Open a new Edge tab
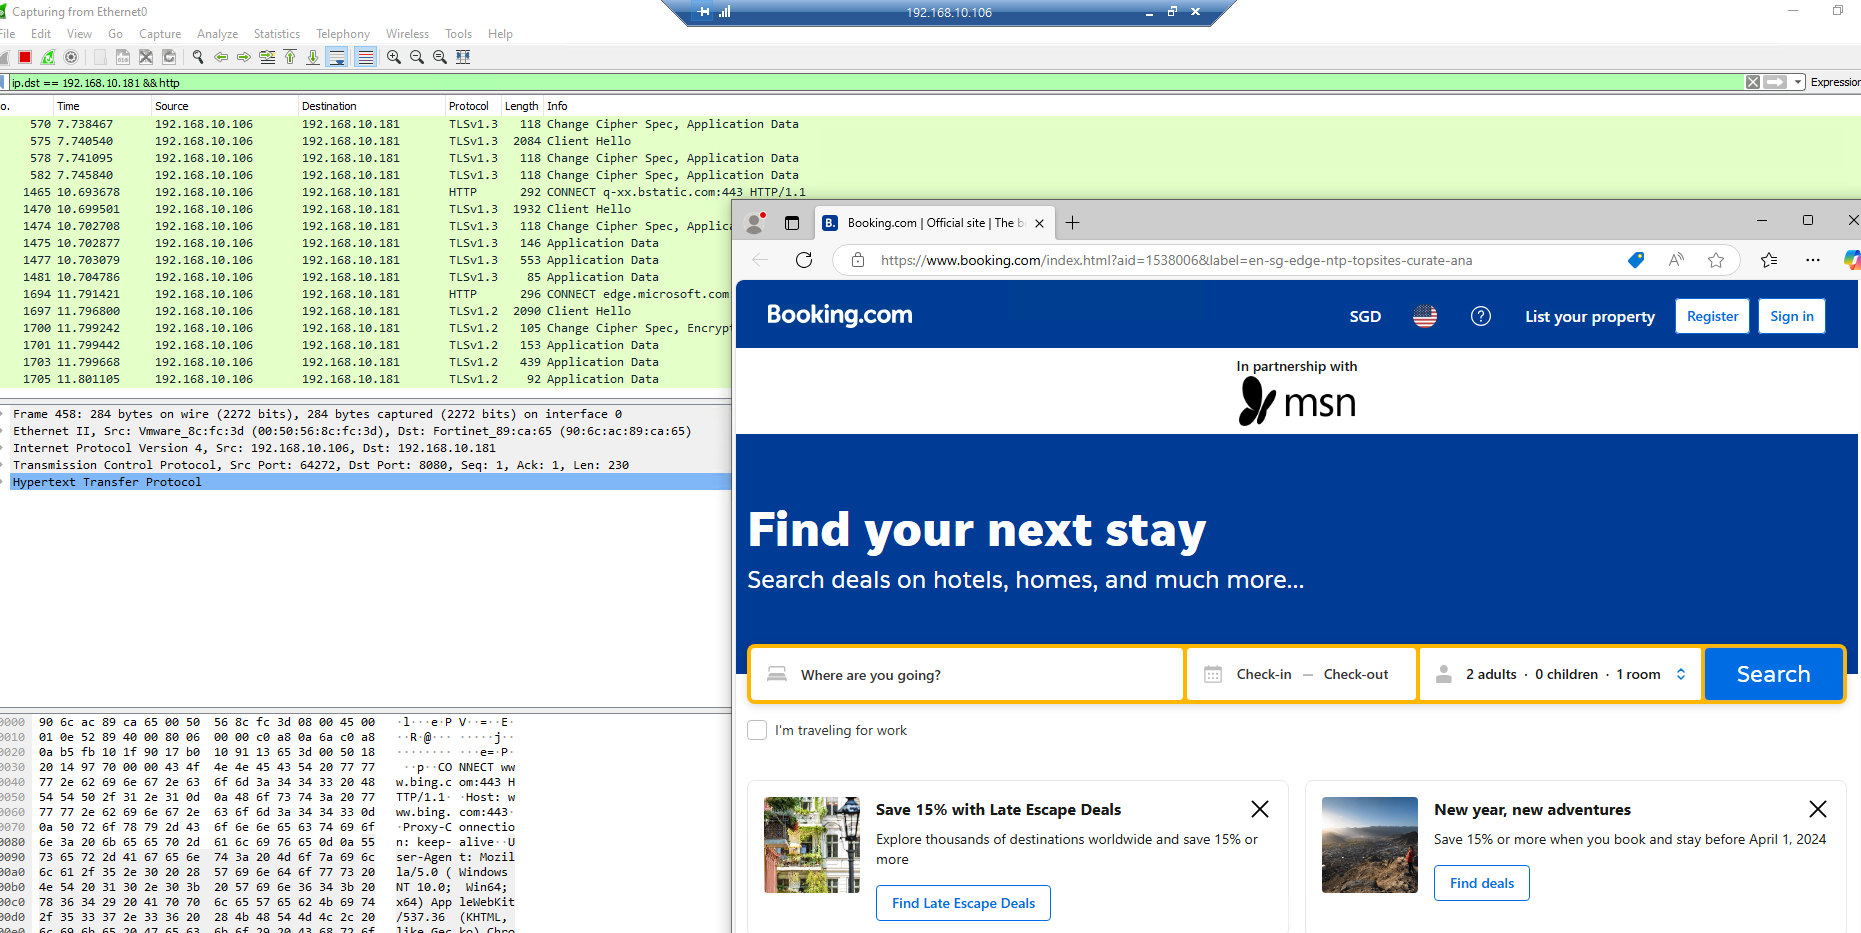1861x933 pixels. tap(1072, 223)
